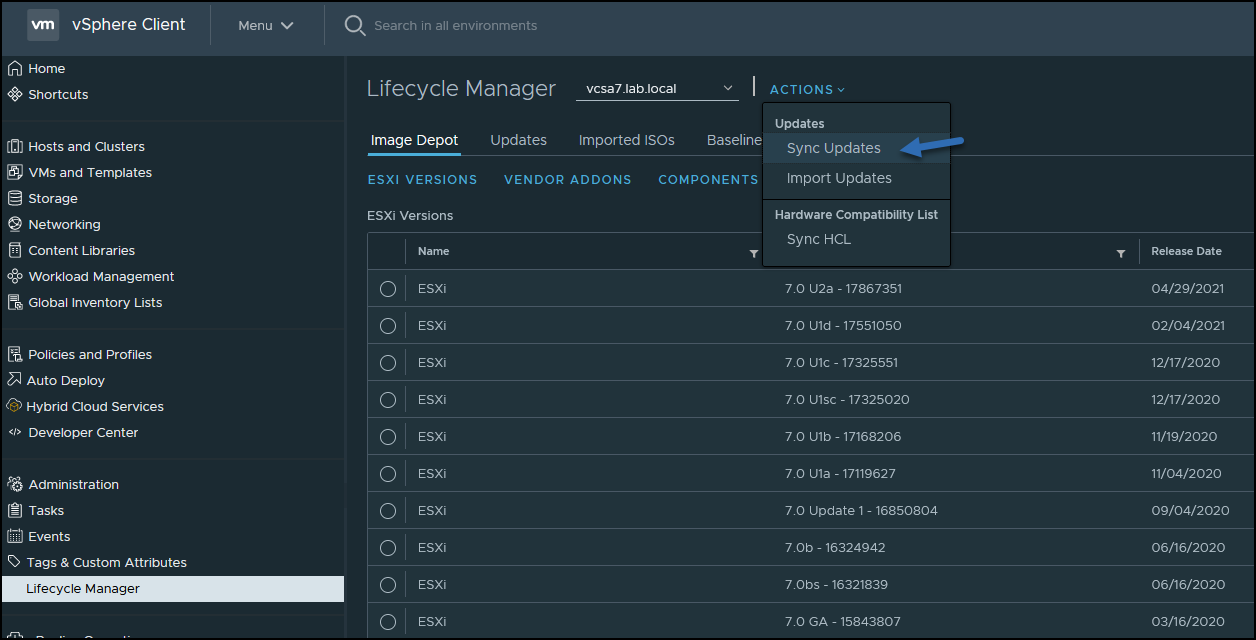Sort by the Release Date column header
The image size is (1256, 640).
click(1186, 252)
